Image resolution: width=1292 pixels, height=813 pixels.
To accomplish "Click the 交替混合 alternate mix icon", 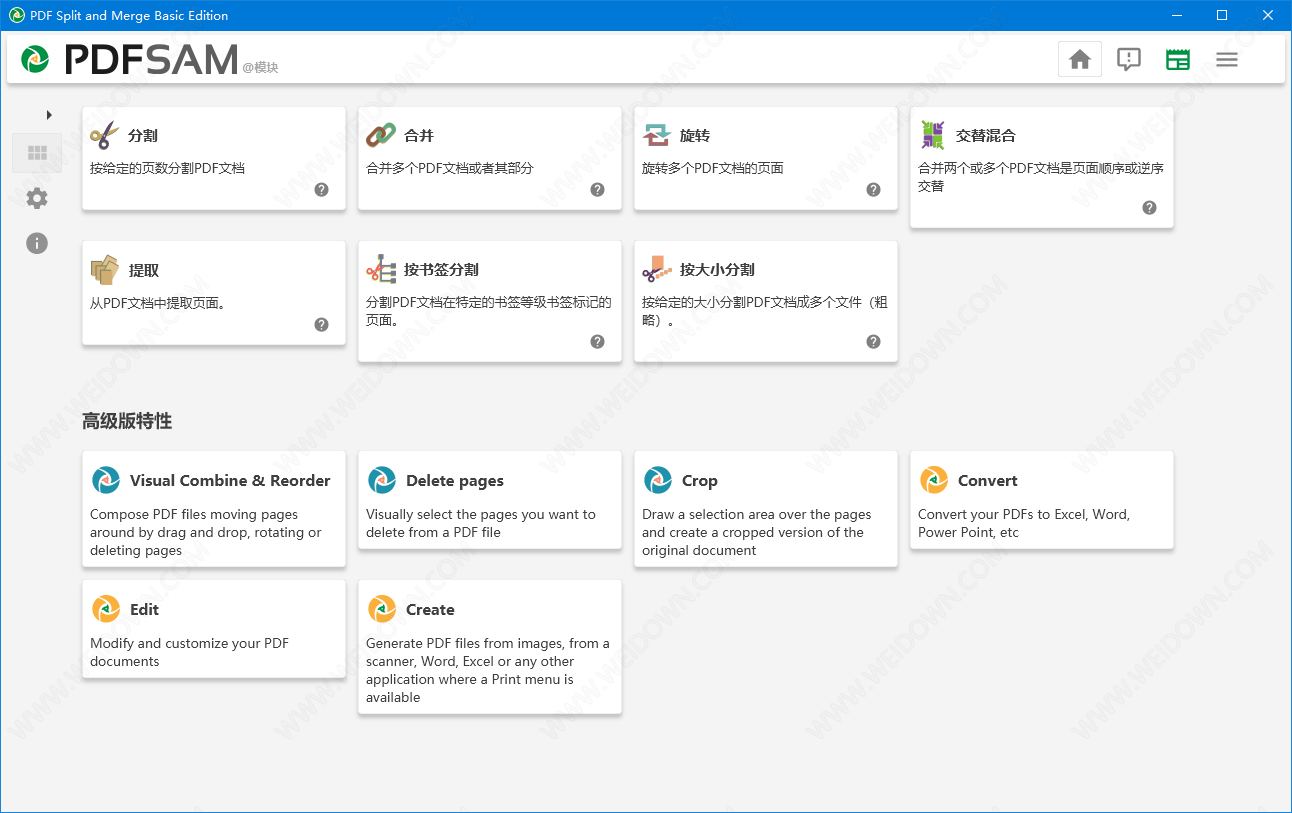I will 932,135.
